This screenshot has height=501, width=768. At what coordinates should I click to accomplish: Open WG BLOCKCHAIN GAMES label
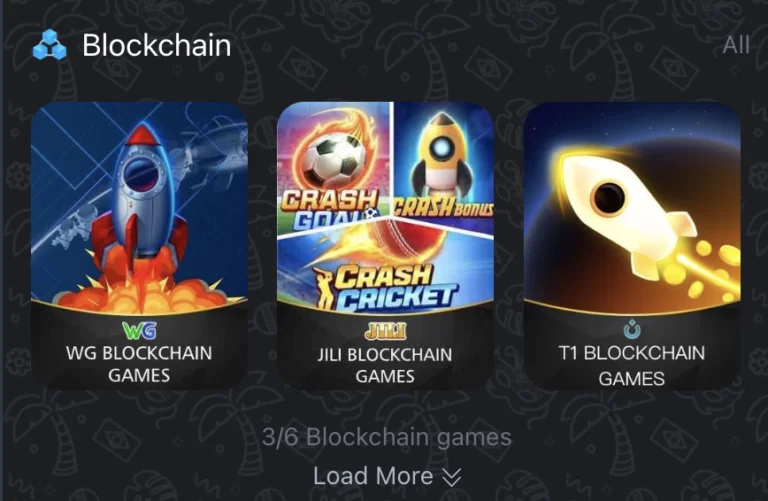(x=140, y=364)
